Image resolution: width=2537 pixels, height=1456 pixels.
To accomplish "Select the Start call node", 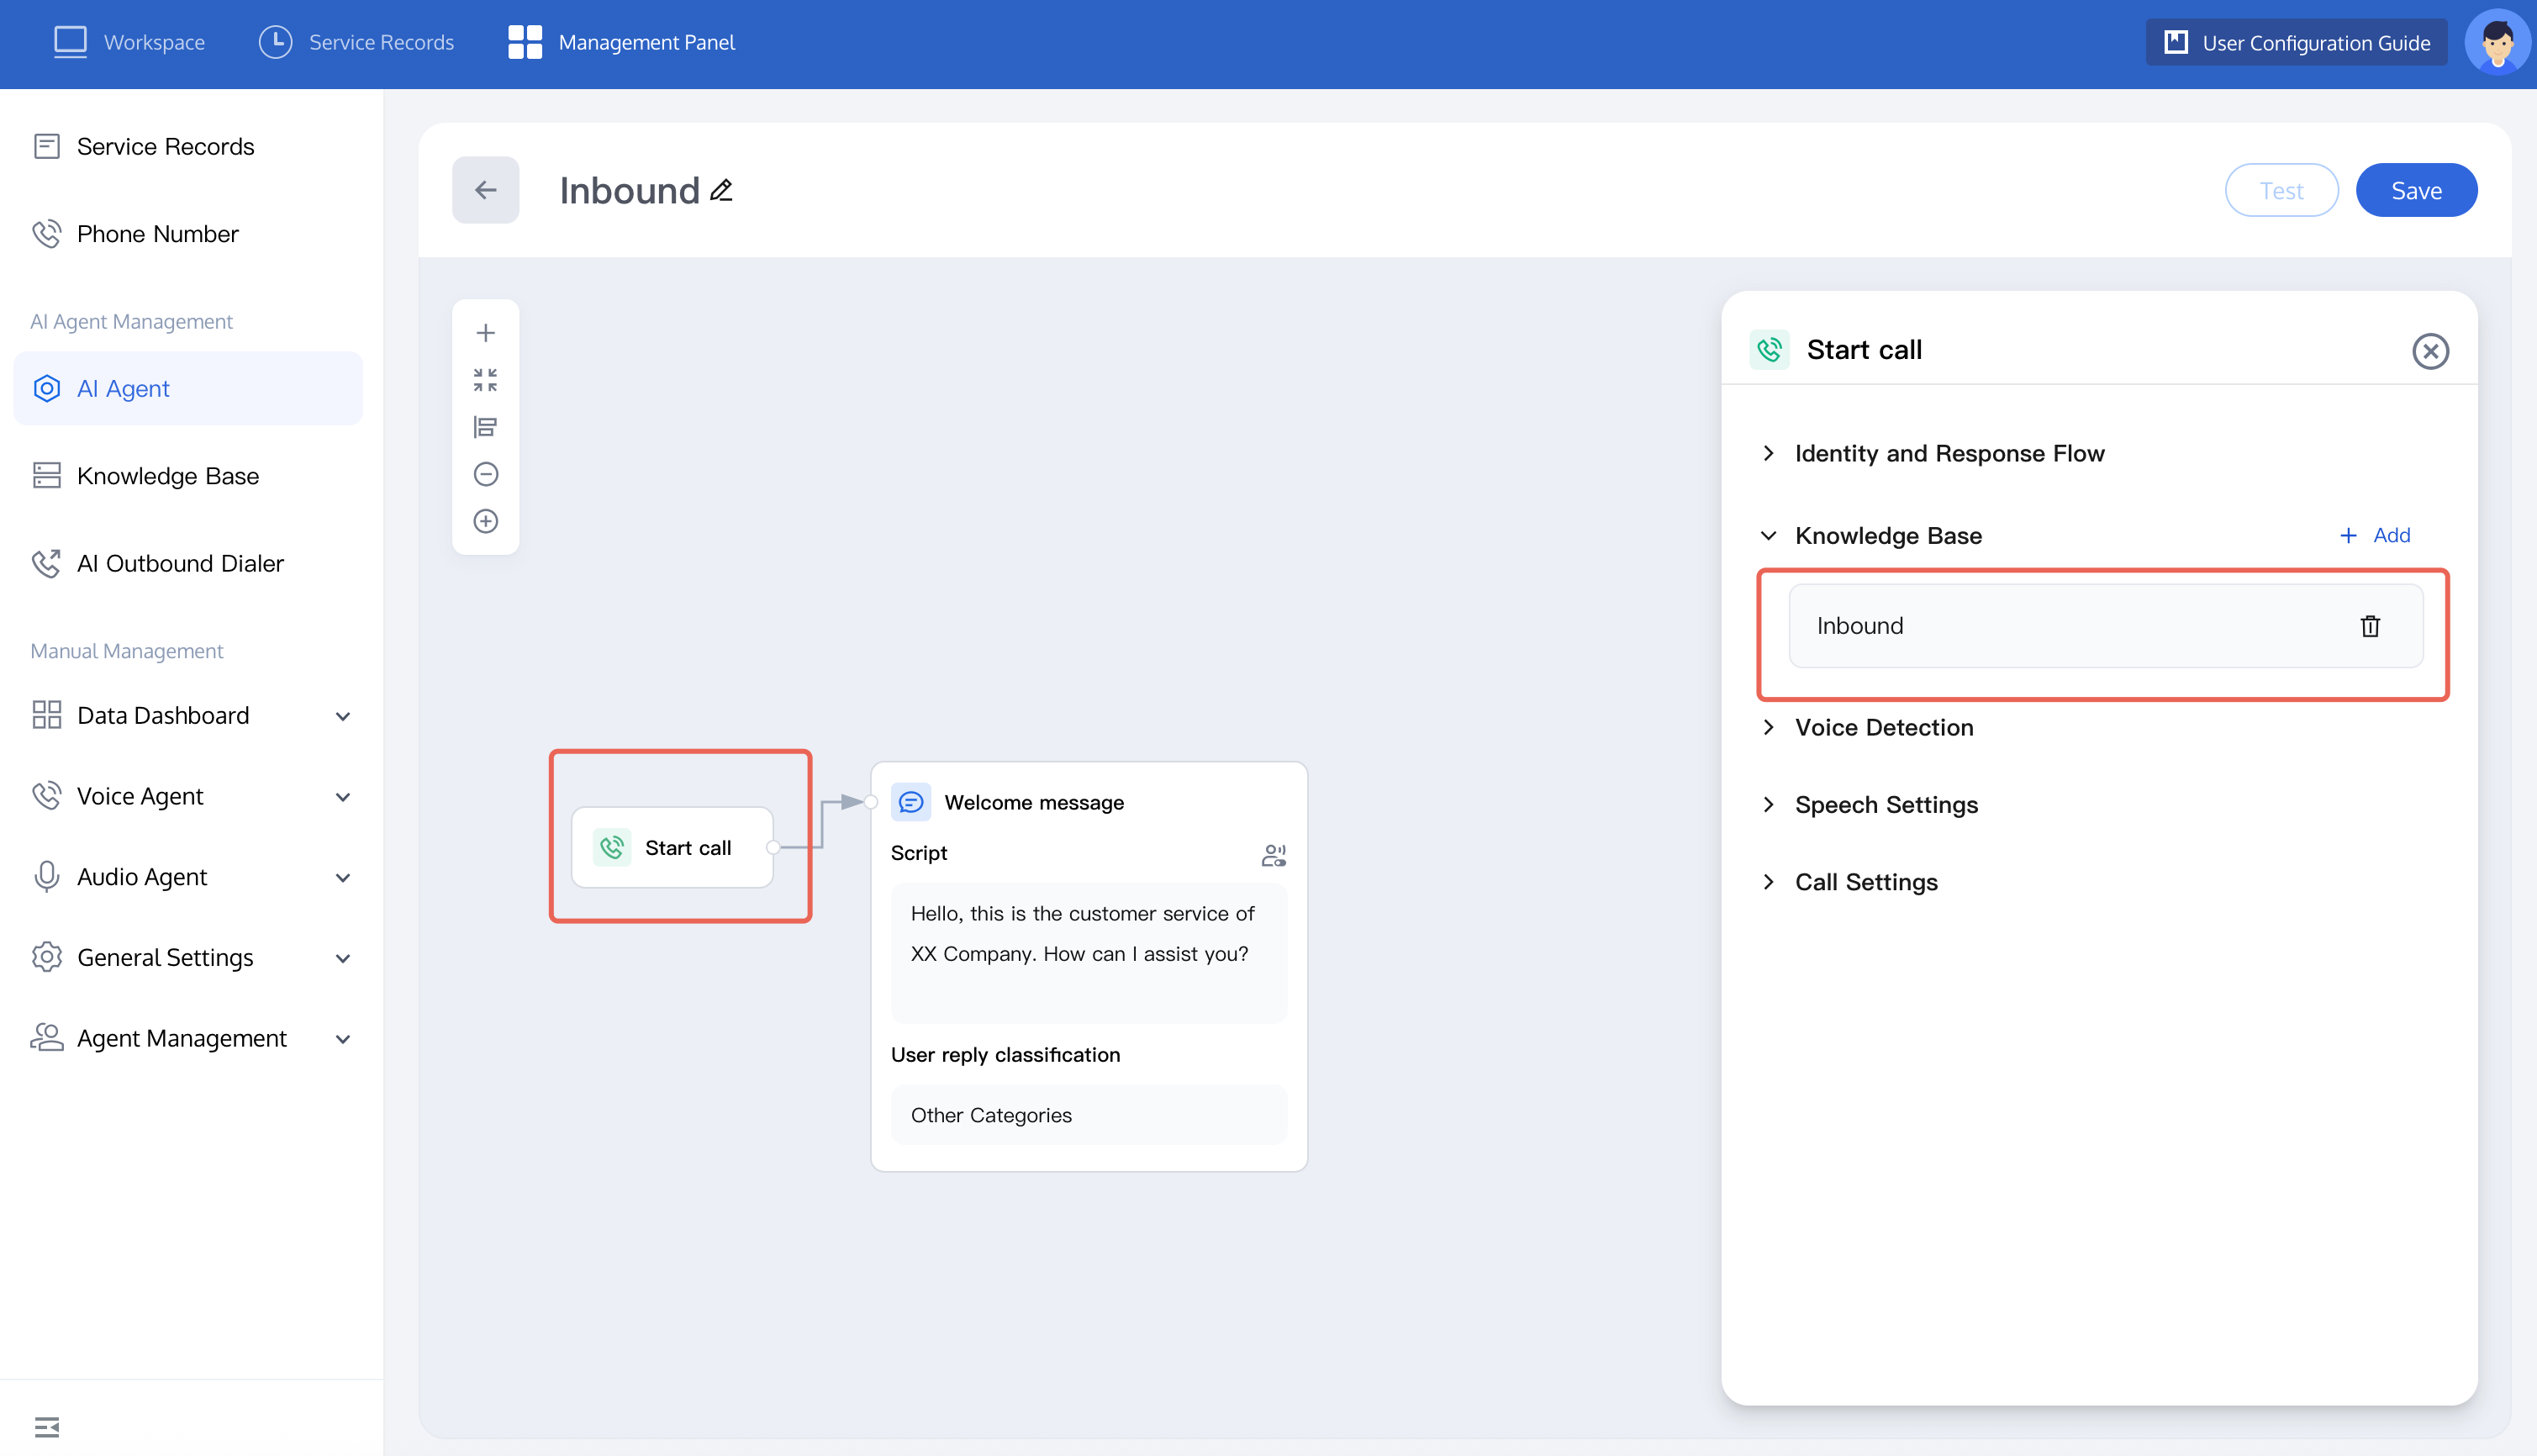I will [x=672, y=848].
